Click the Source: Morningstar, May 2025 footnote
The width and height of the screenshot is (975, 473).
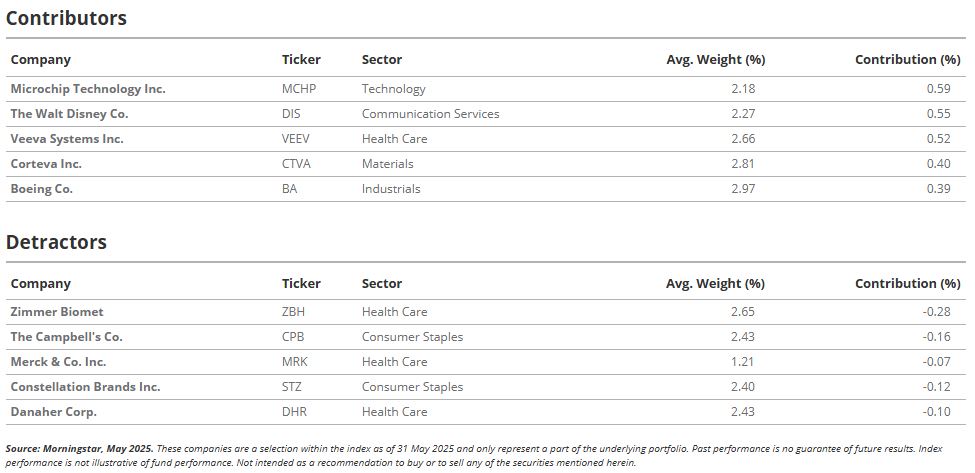pyautogui.click(x=80, y=448)
